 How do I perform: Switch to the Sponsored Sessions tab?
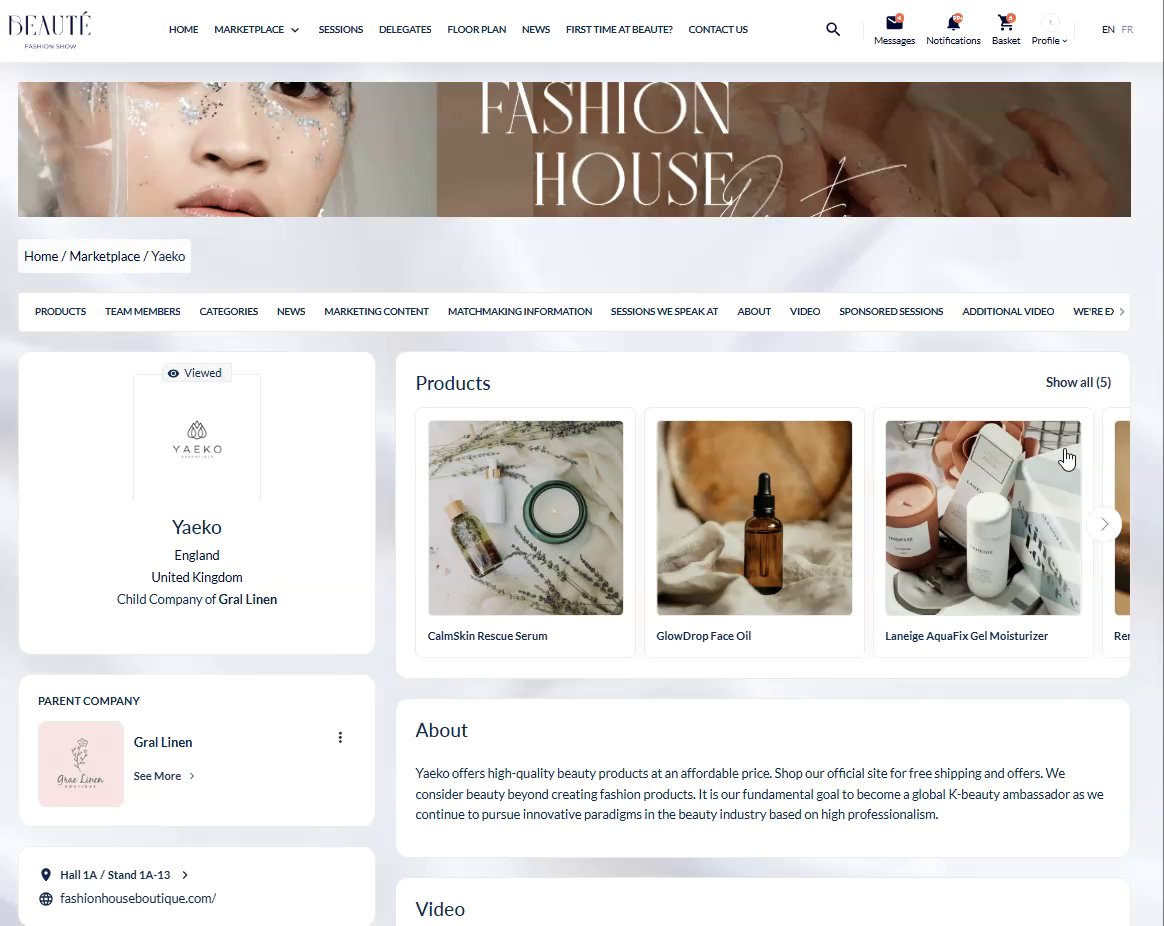(891, 311)
